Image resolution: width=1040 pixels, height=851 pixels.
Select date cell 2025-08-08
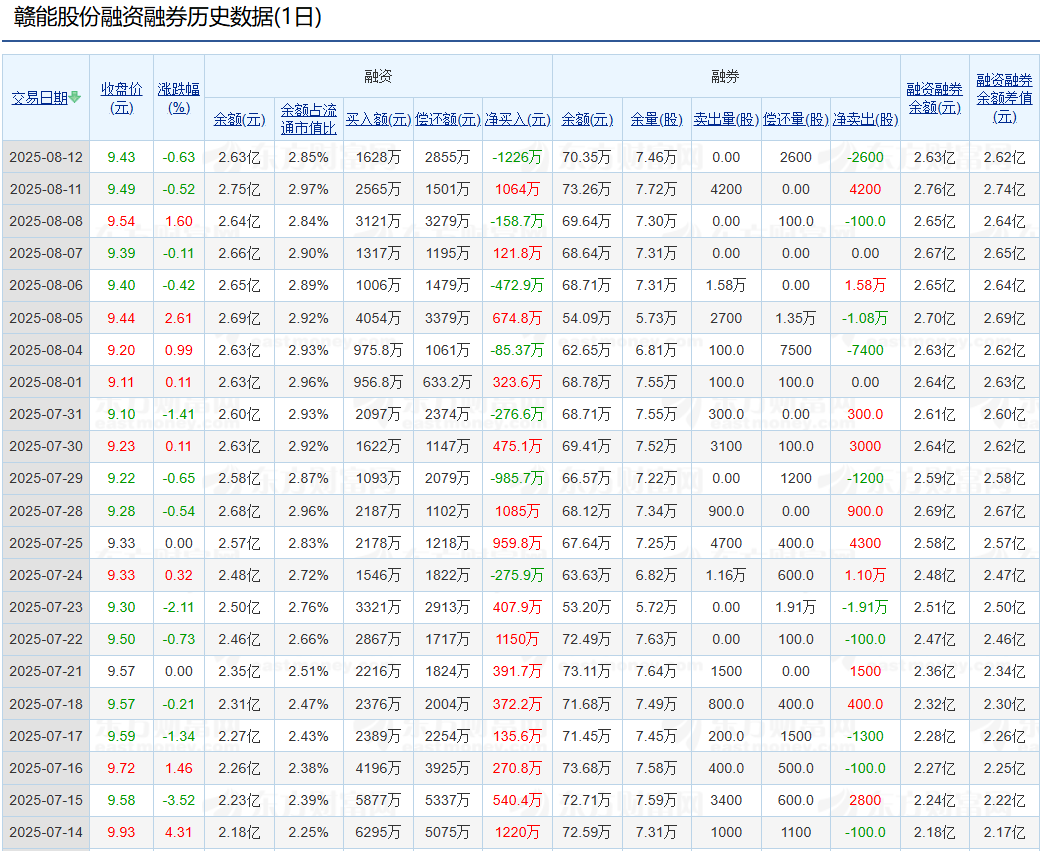pyautogui.click(x=46, y=221)
